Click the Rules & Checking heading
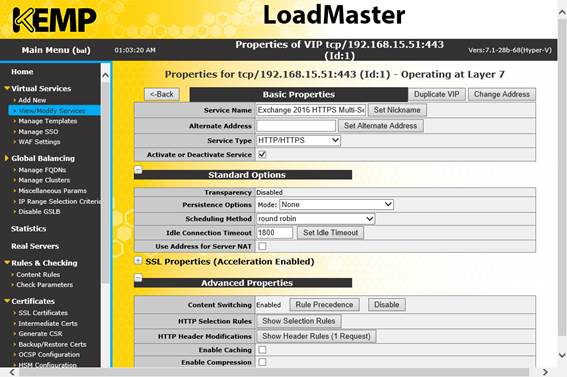 pos(44,263)
